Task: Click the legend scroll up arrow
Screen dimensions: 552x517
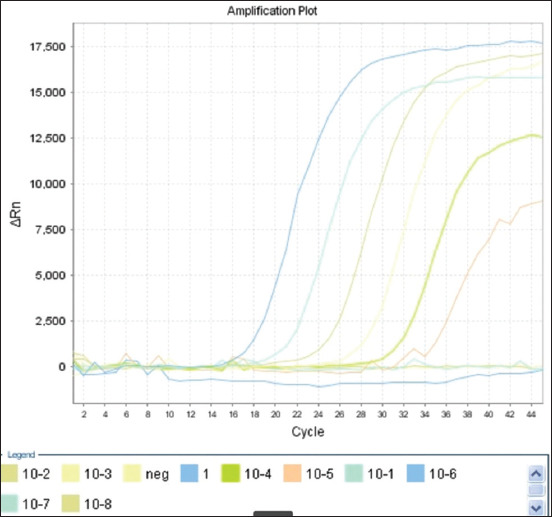Action: [x=537, y=474]
